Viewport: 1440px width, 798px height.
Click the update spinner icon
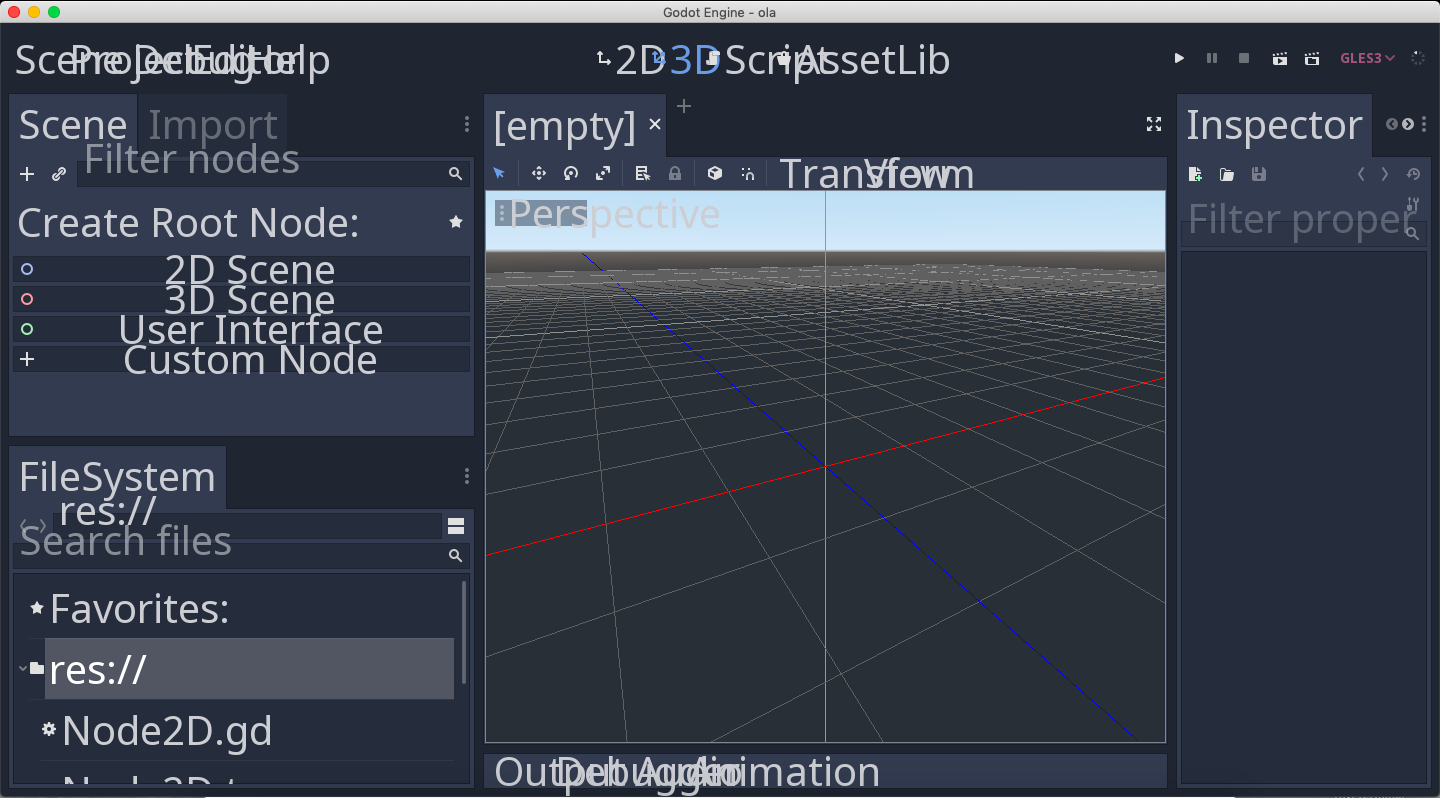click(x=1418, y=59)
